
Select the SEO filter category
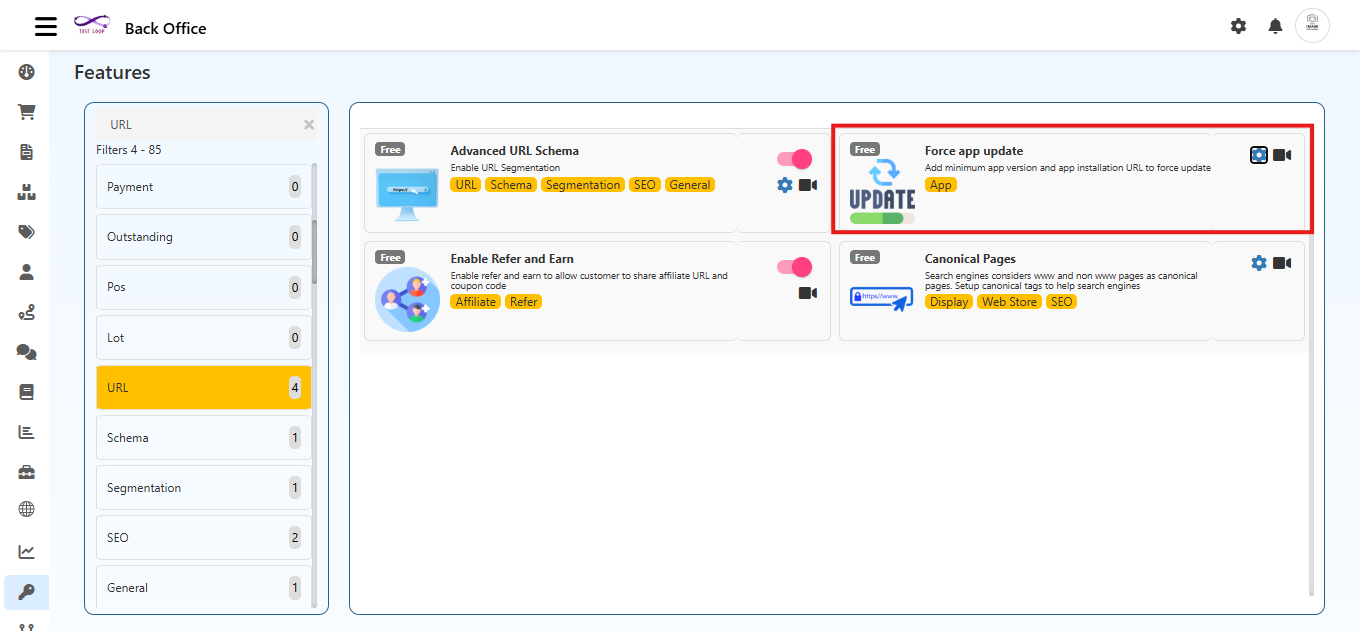[x=203, y=537]
